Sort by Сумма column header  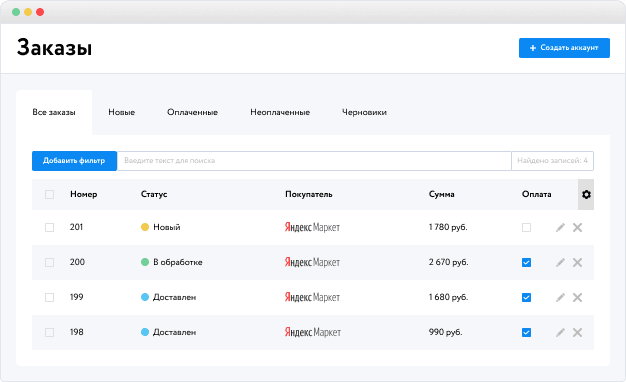(x=442, y=194)
